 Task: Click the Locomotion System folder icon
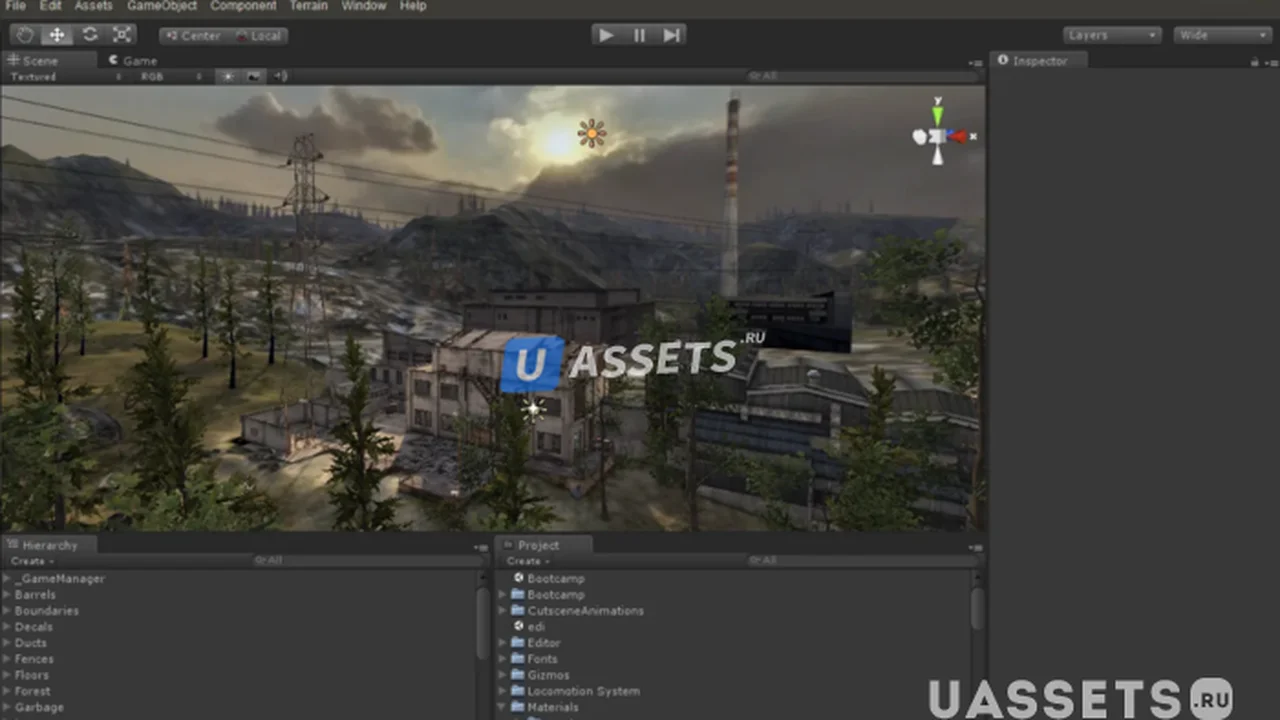(x=518, y=690)
